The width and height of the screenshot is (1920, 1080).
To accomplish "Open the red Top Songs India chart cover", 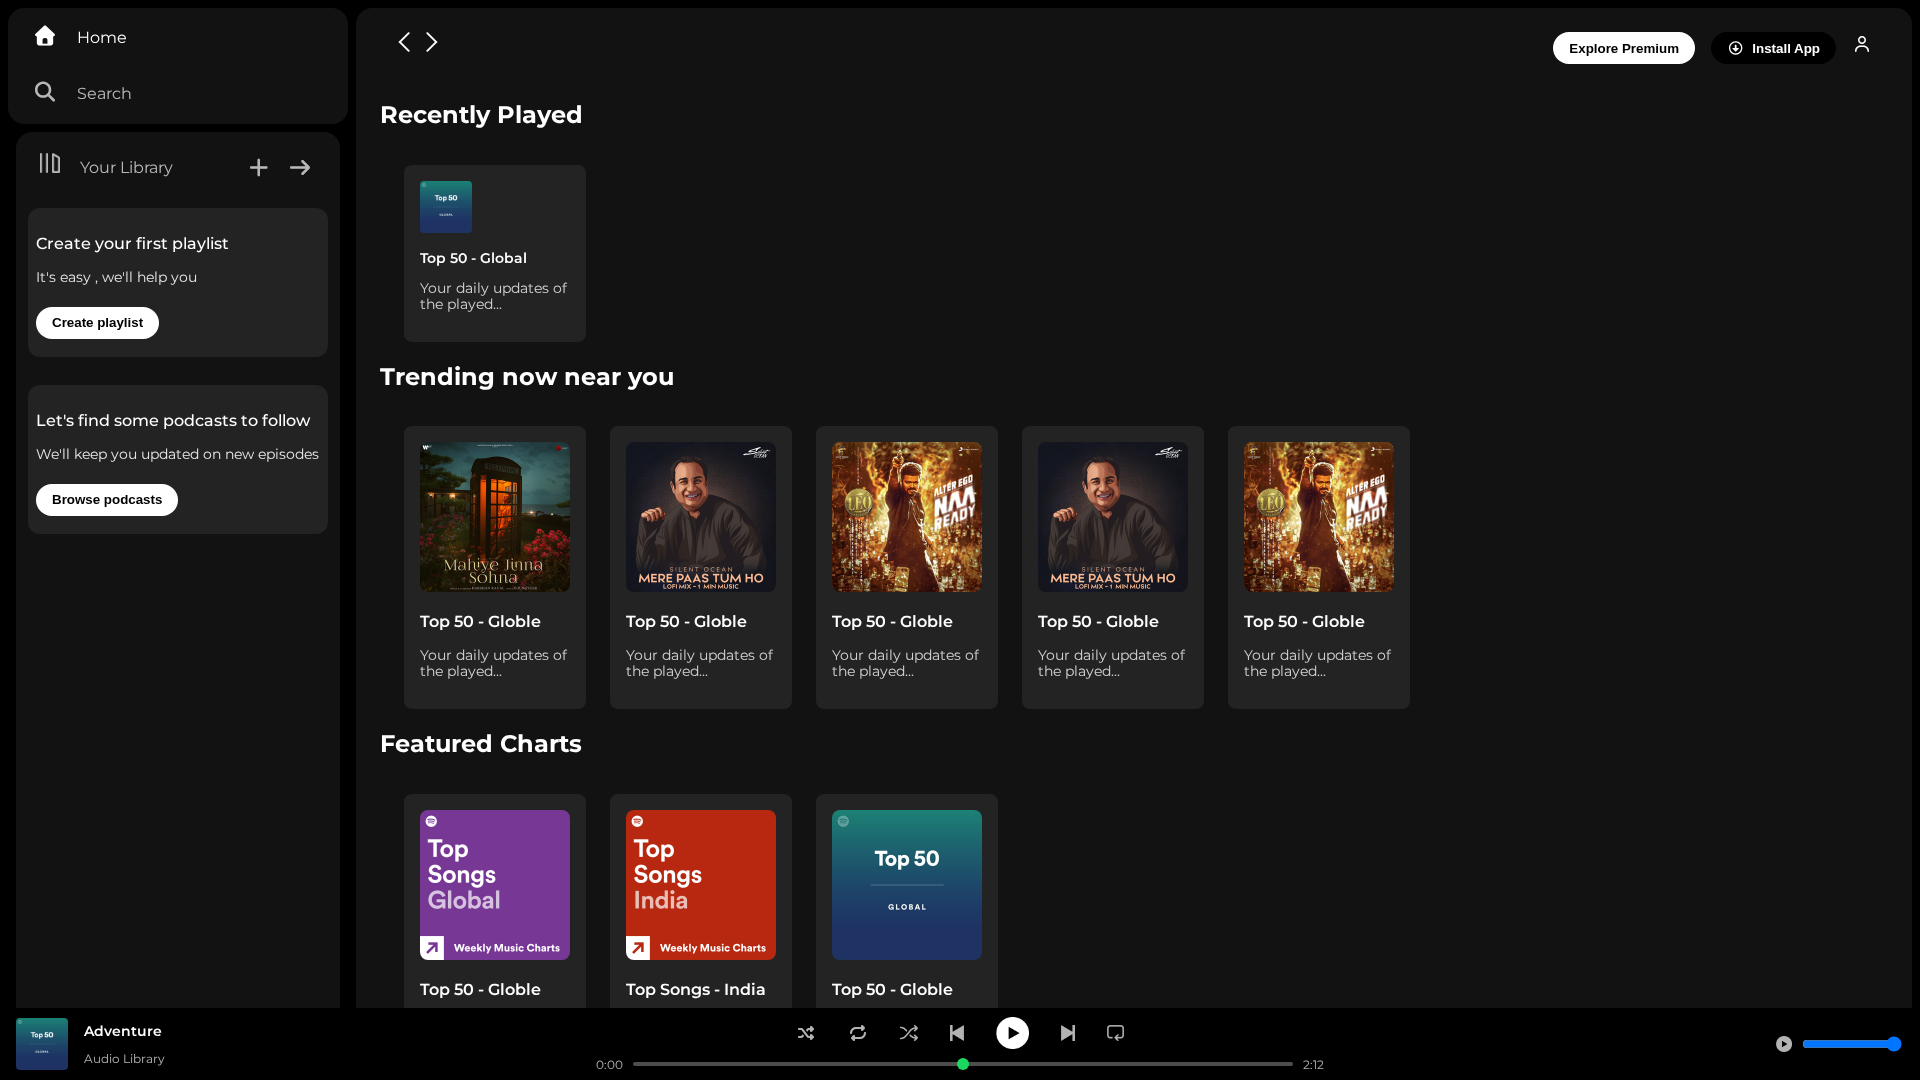I will click(x=701, y=885).
